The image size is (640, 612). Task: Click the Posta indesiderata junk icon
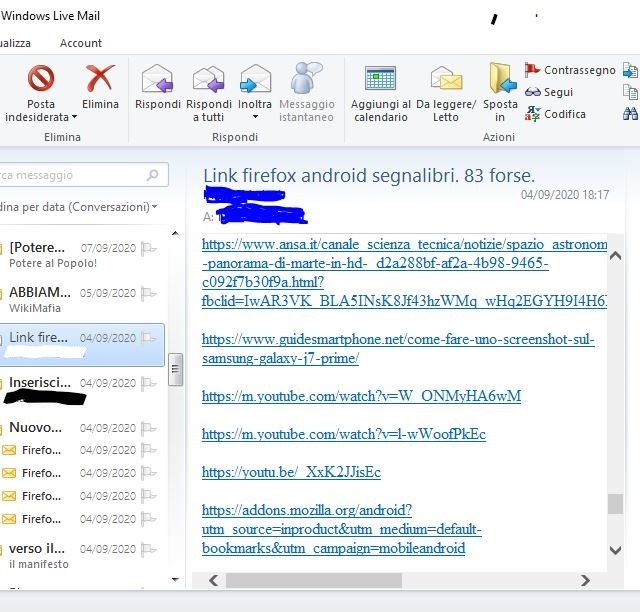coord(41,78)
